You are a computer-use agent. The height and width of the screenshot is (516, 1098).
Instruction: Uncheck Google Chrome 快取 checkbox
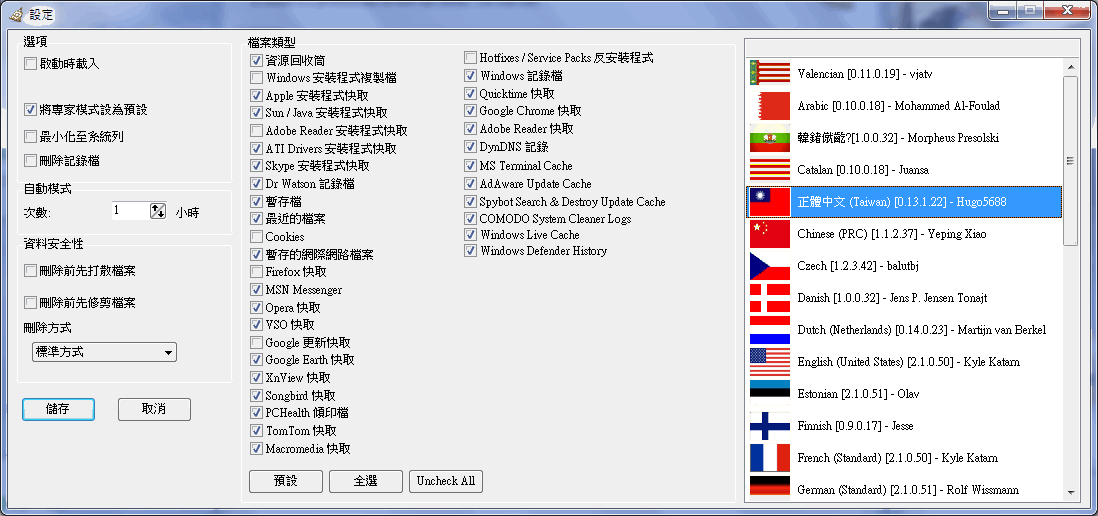471,111
